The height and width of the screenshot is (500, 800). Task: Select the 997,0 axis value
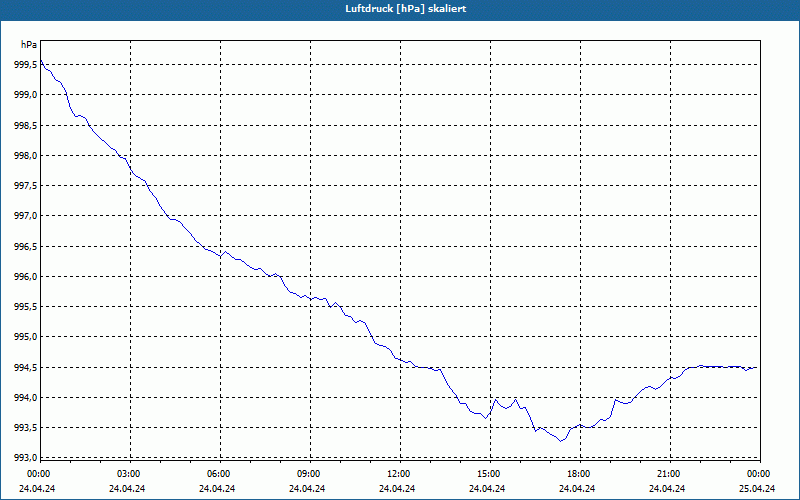tap(26, 216)
